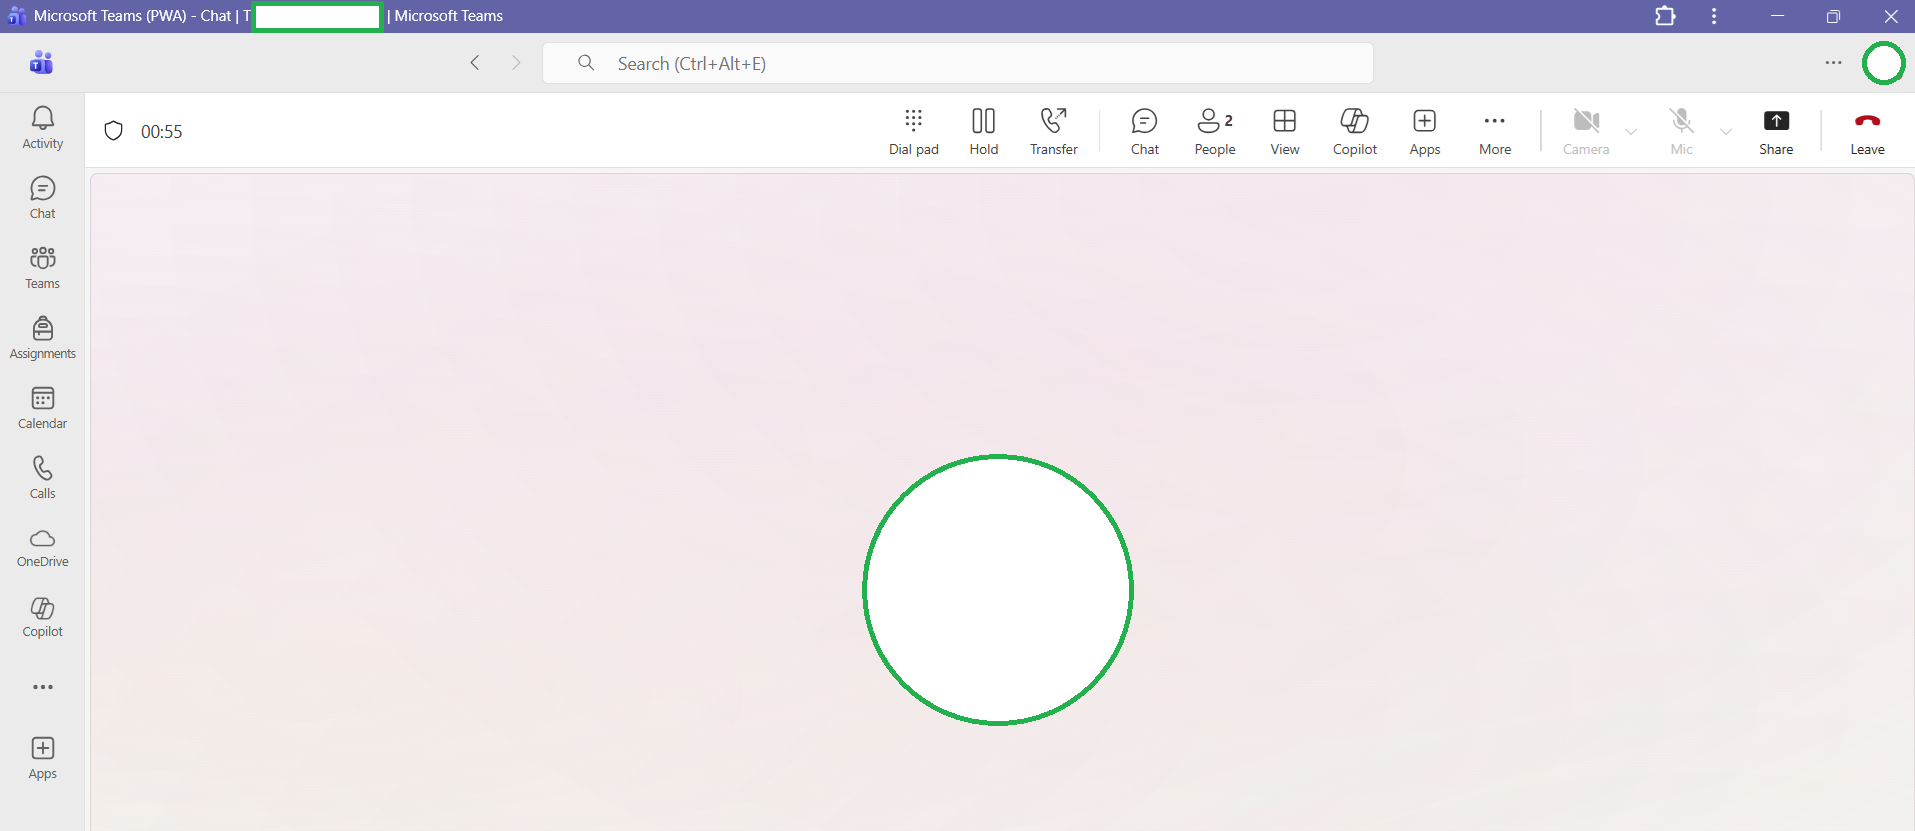The image size is (1915, 831).
Task: Open Settings and more ellipsis near profile
Action: pyautogui.click(x=1833, y=63)
